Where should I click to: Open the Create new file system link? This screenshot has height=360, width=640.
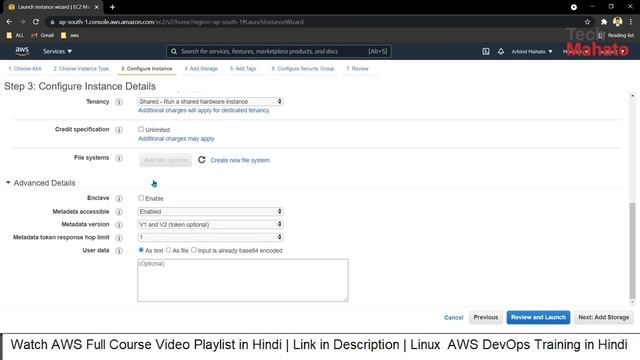coord(240,160)
